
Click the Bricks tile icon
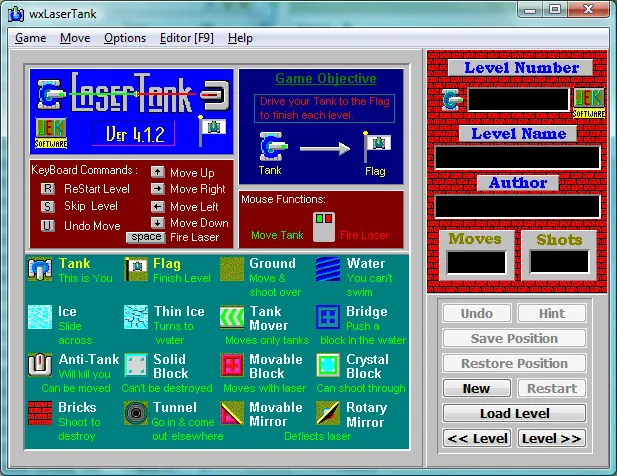coord(40,413)
